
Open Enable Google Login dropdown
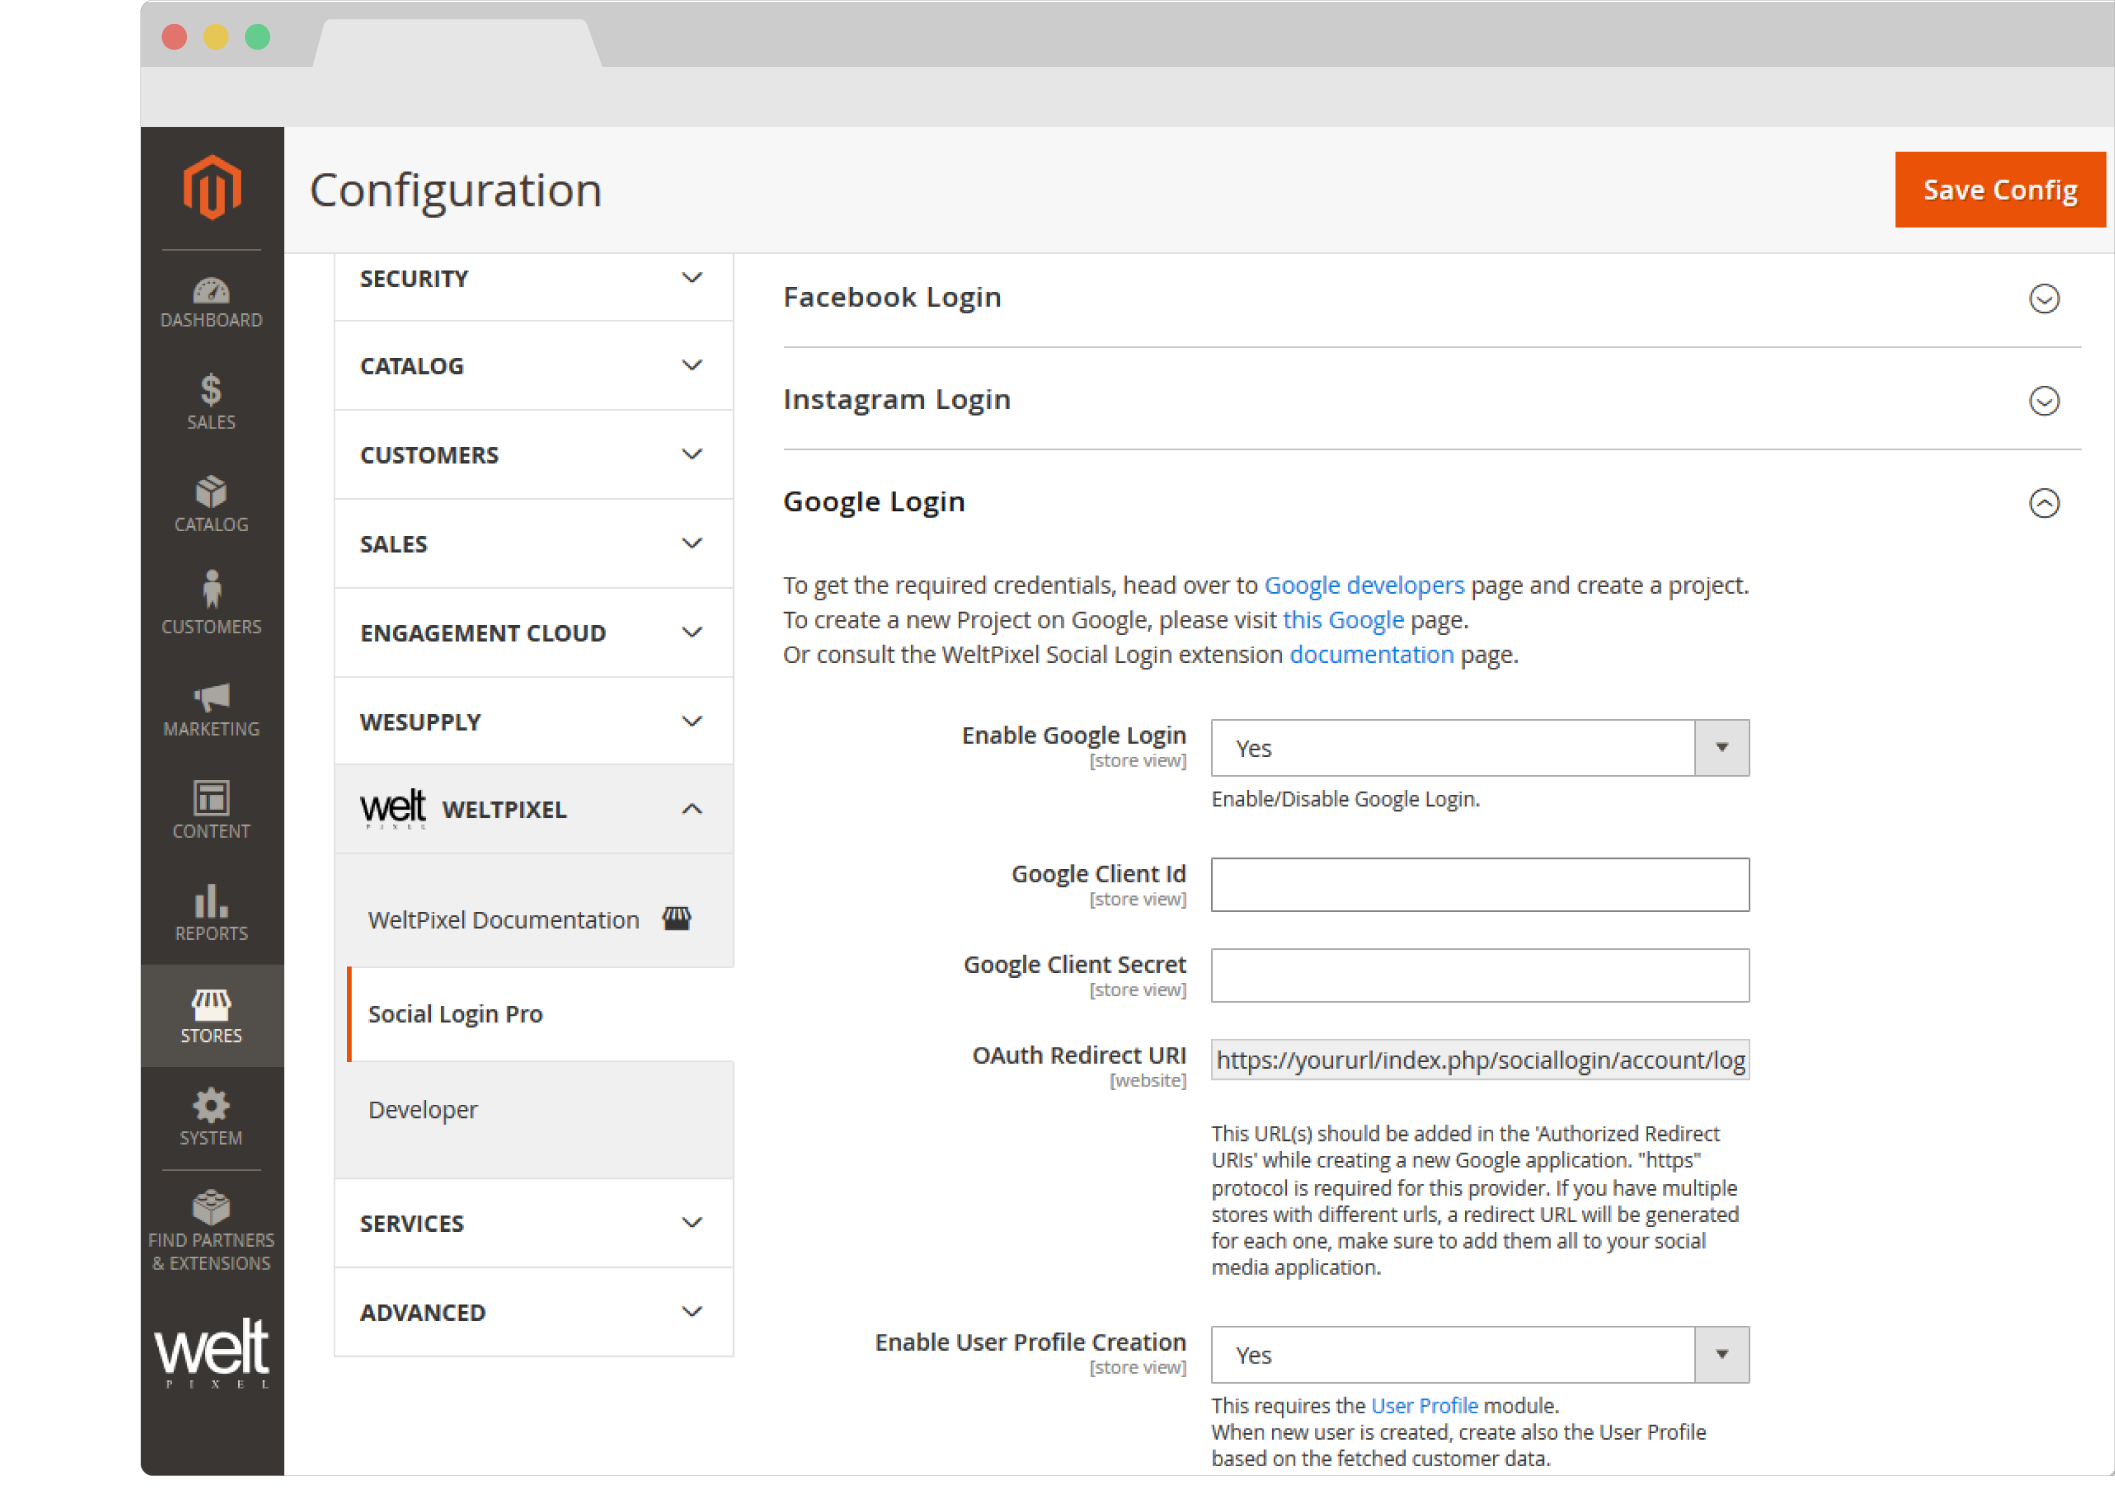coord(1479,748)
